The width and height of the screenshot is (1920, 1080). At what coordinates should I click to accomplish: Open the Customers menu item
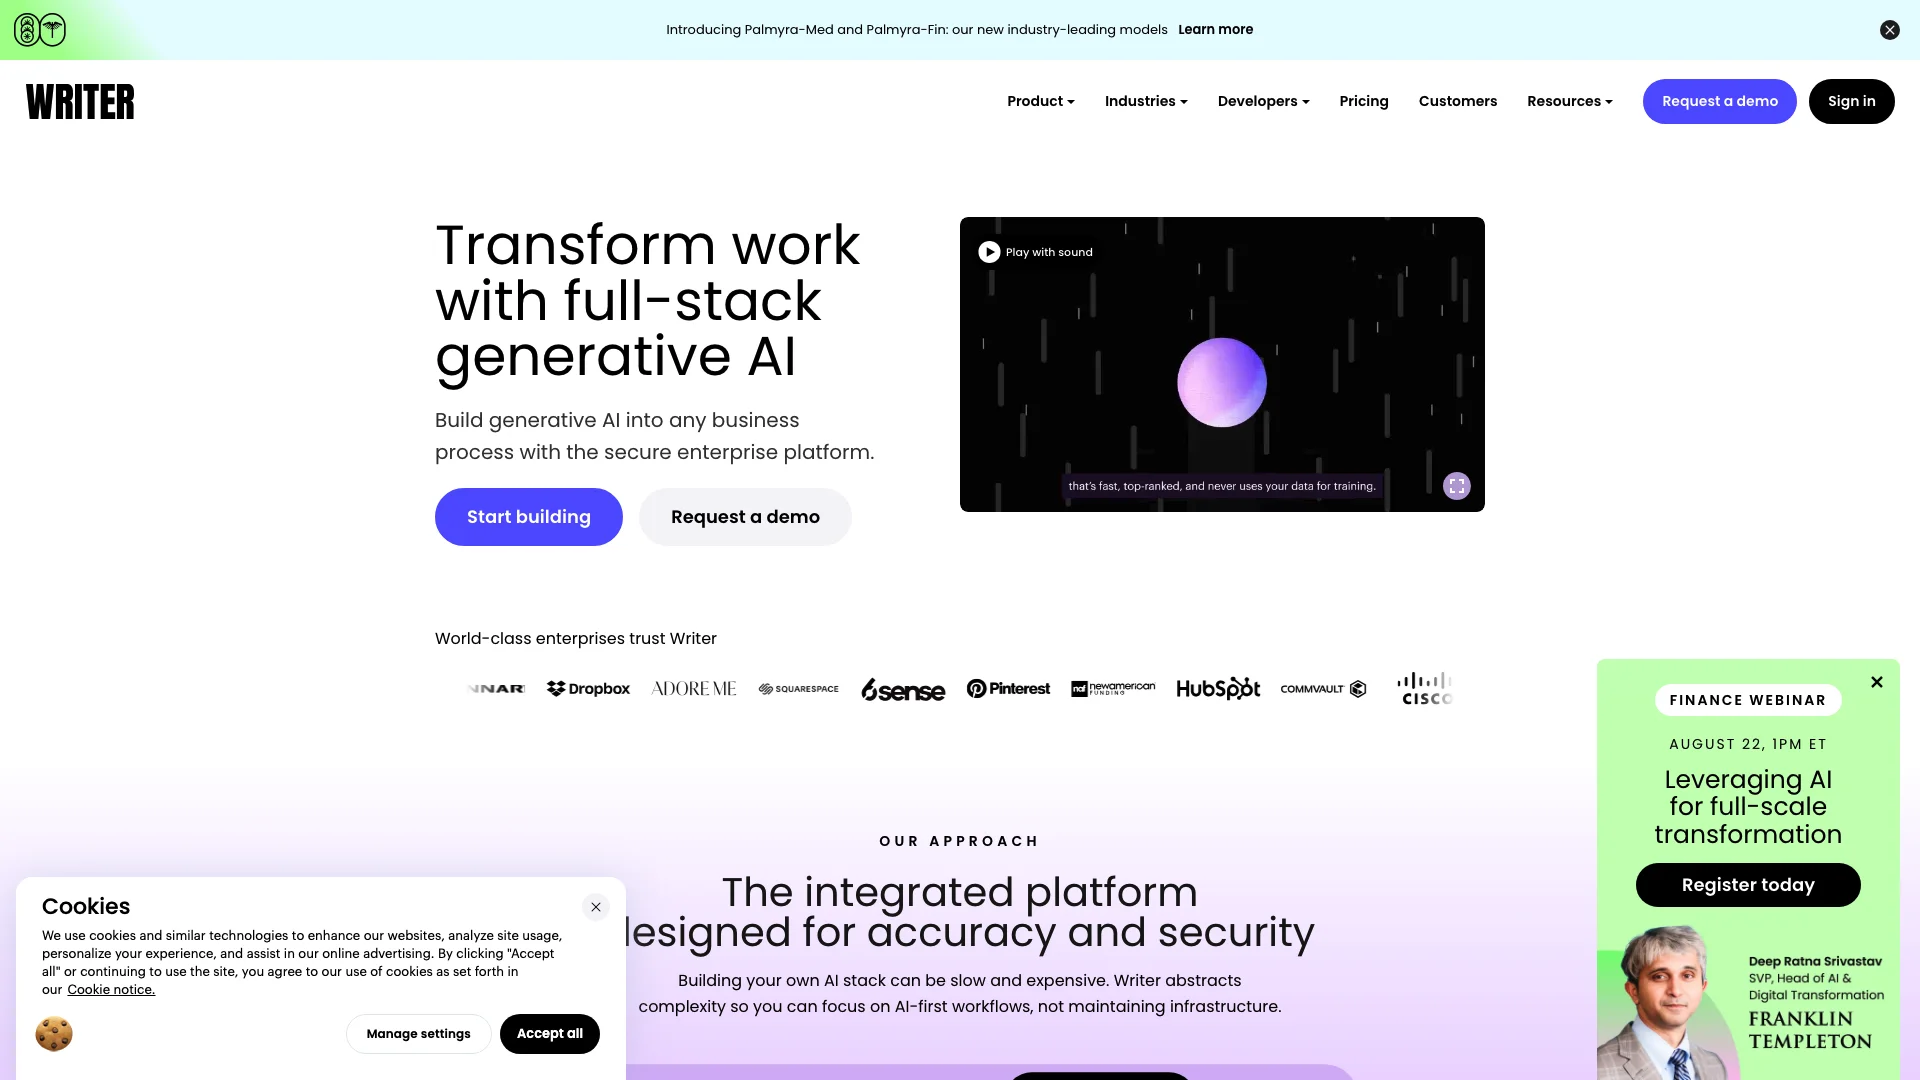[1457, 100]
